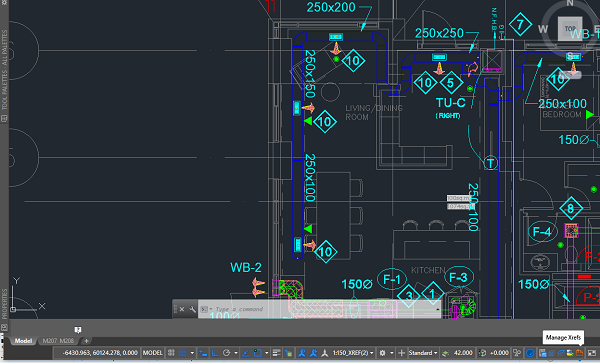Click the isolate objects icon in status bar
600x364 pixels.
pyautogui.click(x=551, y=353)
